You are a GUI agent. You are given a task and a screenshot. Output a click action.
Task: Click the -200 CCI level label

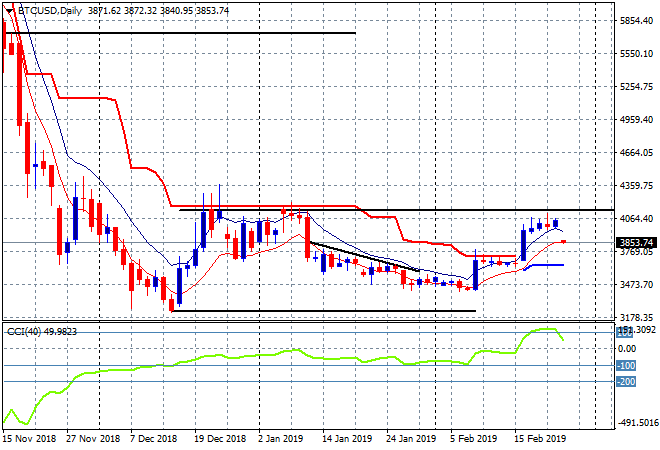[626, 382]
